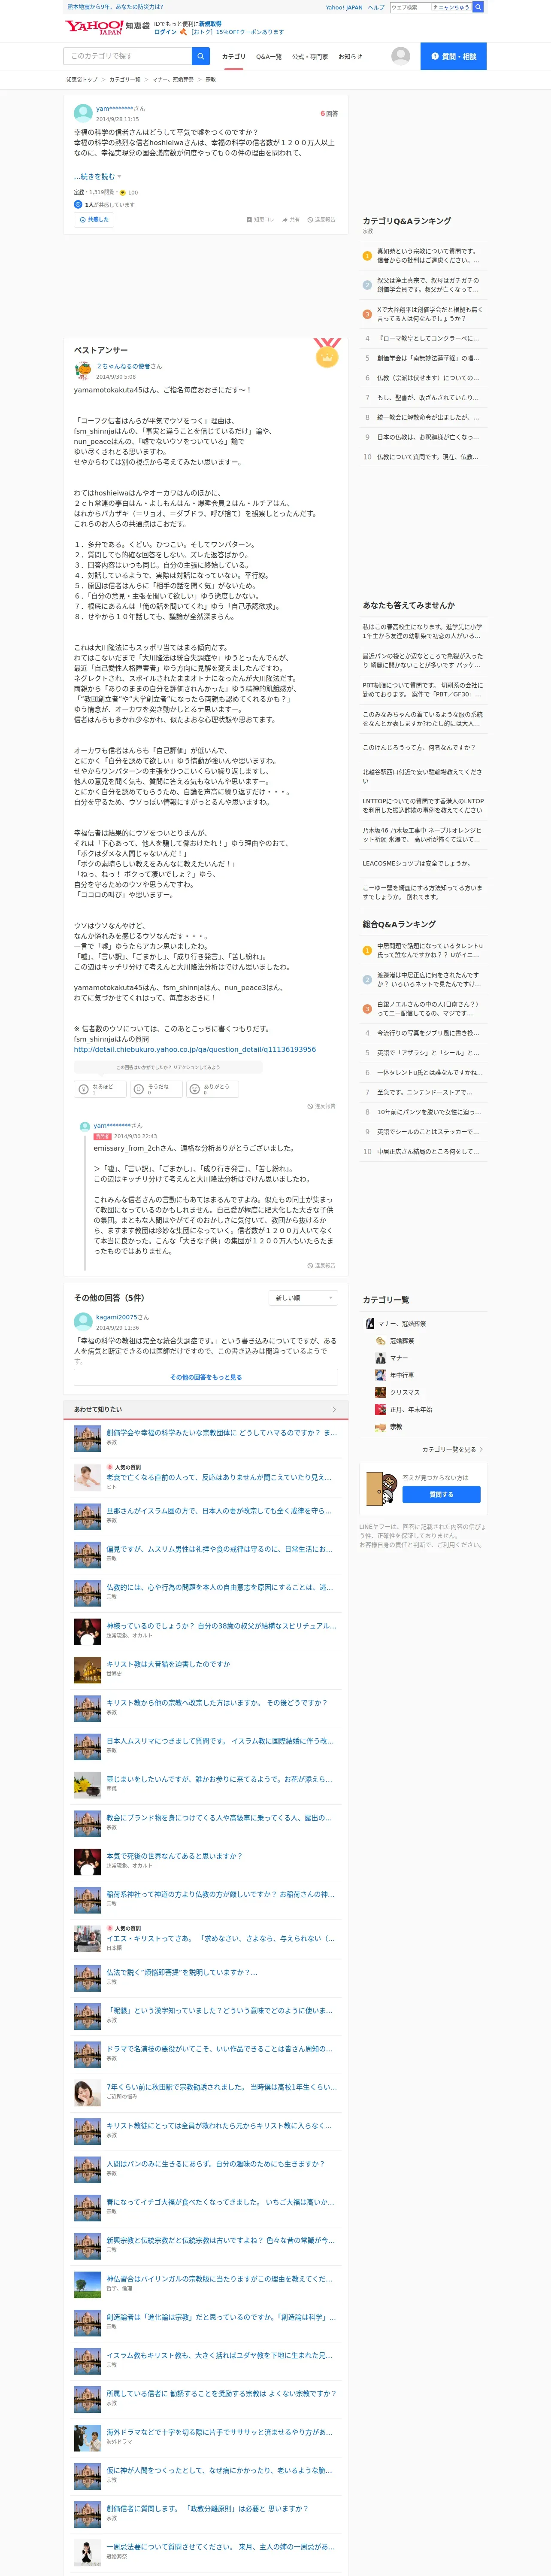Select the カテゴリ navigation tab
The height and width of the screenshot is (2576, 551).
[x=234, y=57]
